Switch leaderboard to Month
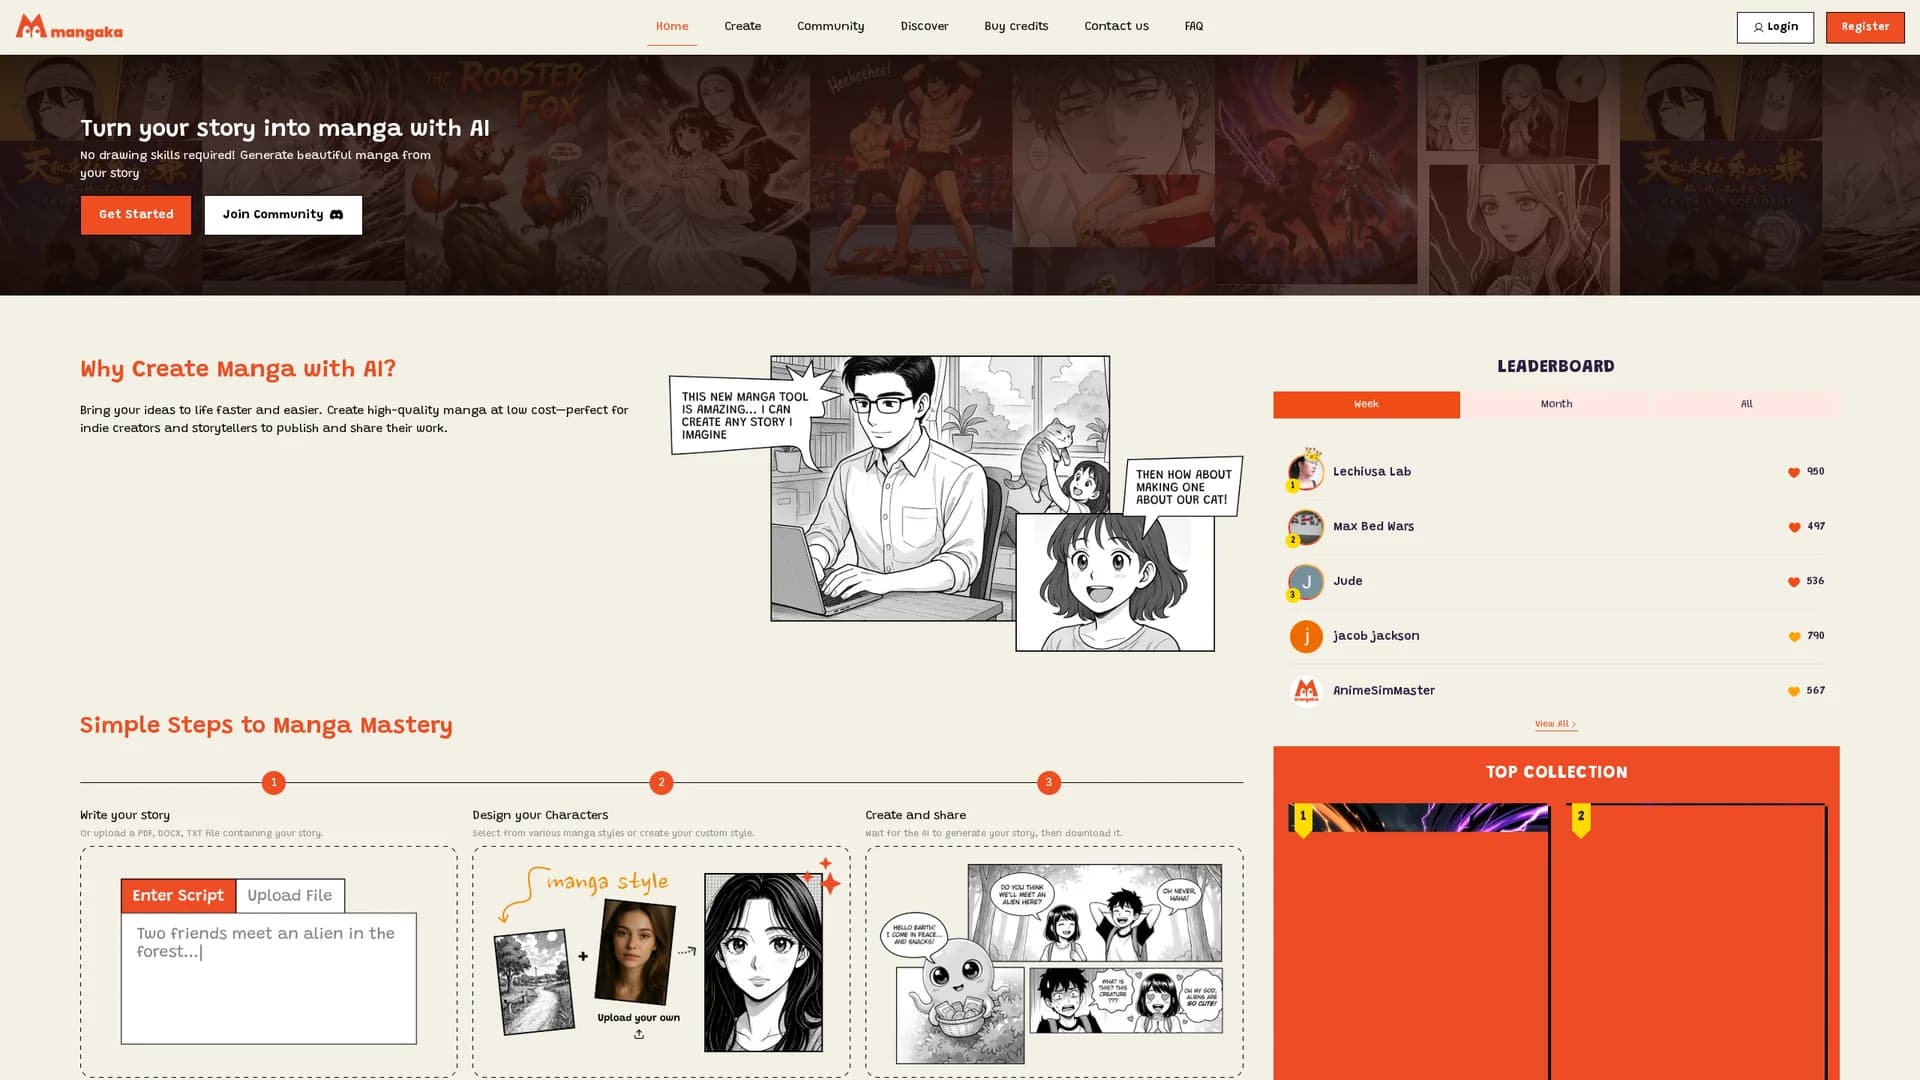 click(x=1556, y=405)
